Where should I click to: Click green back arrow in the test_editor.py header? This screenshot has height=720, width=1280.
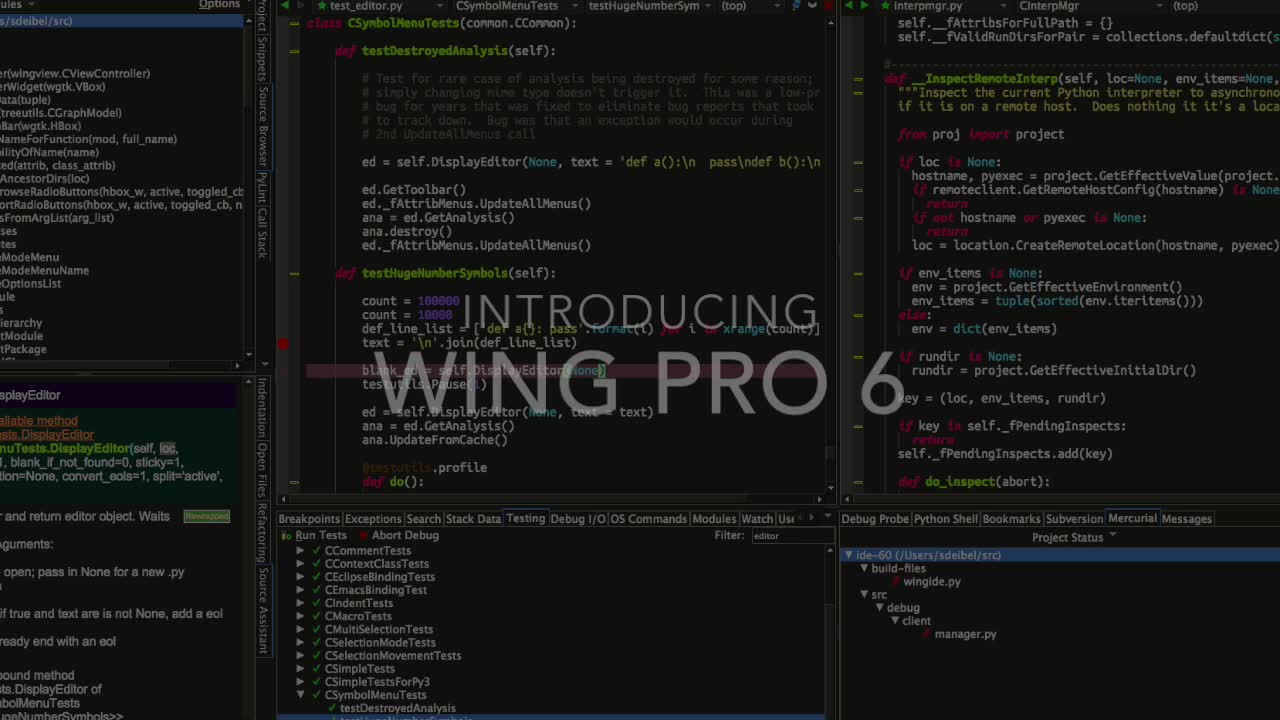click(286, 6)
